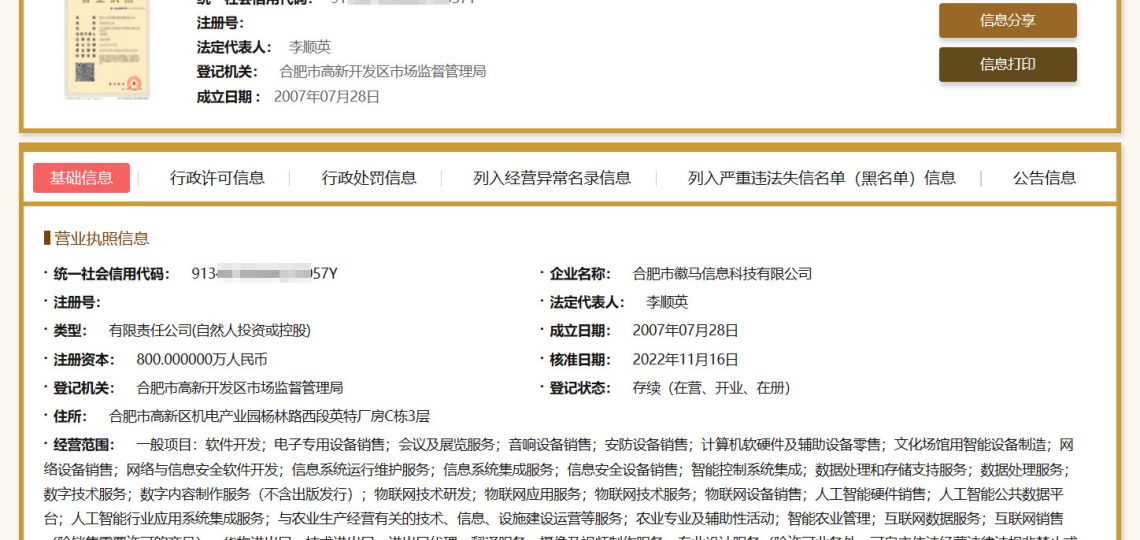Go to 列入经营异常名录信息 tab
The width and height of the screenshot is (1140, 540).
click(x=552, y=178)
